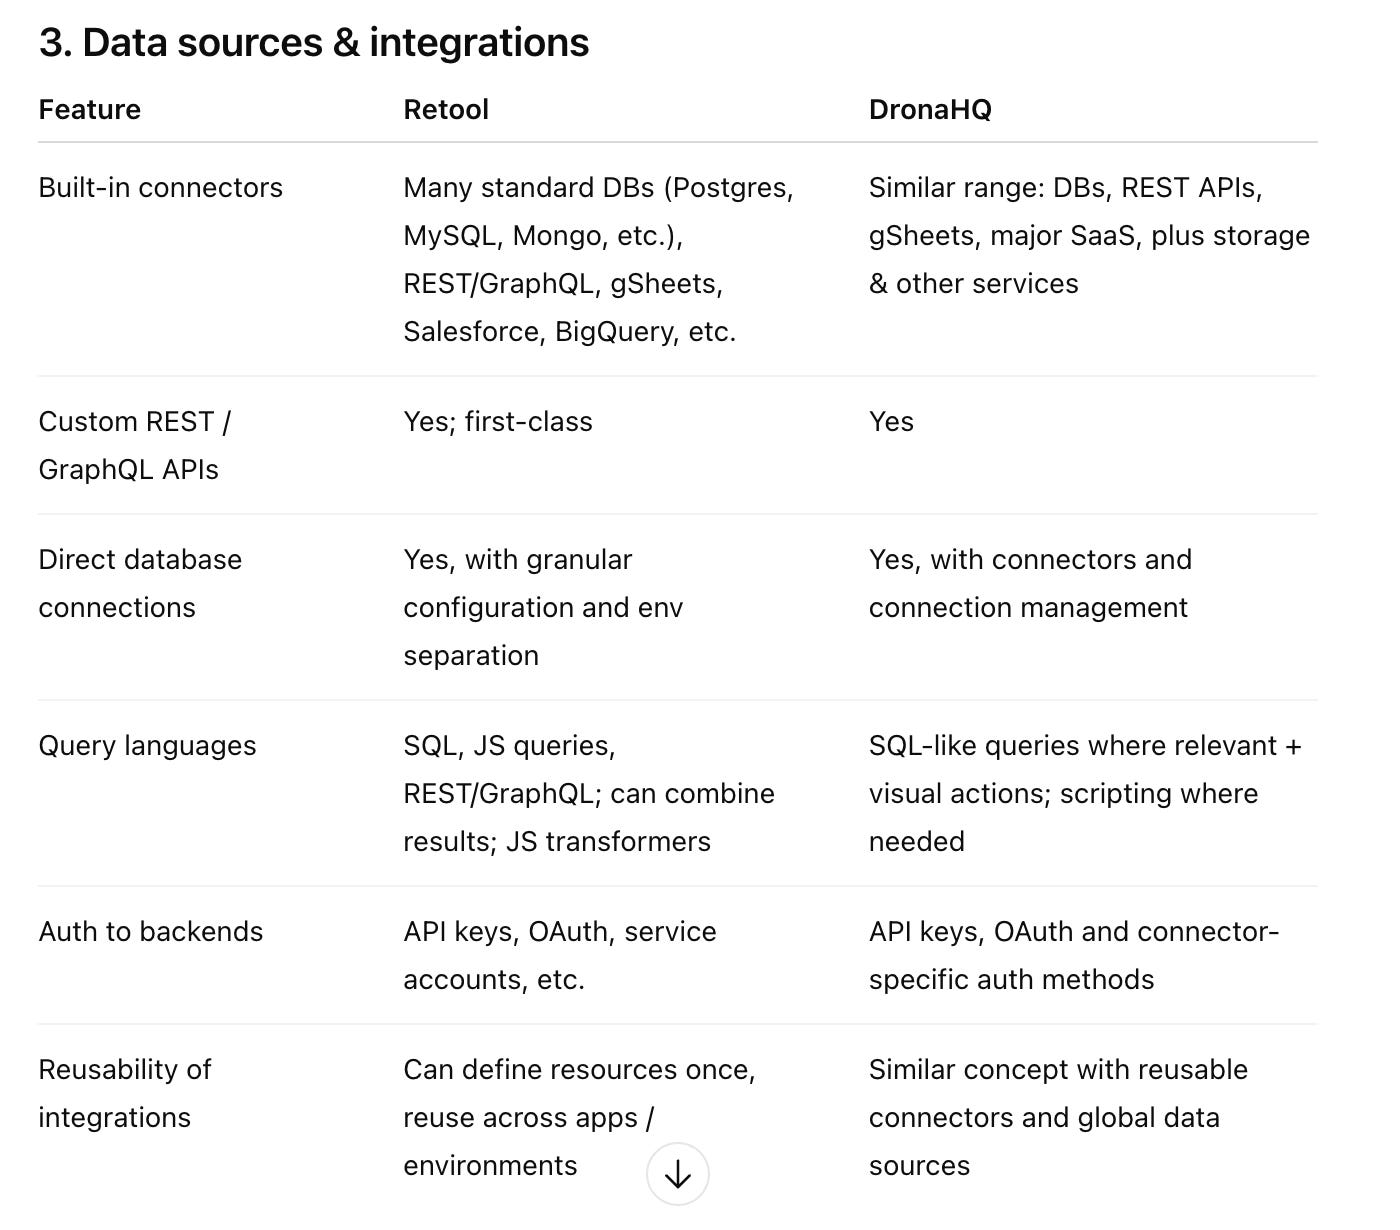
Task: Click Retool's "SQL, JS queries" cell
Action: pyautogui.click(x=588, y=793)
